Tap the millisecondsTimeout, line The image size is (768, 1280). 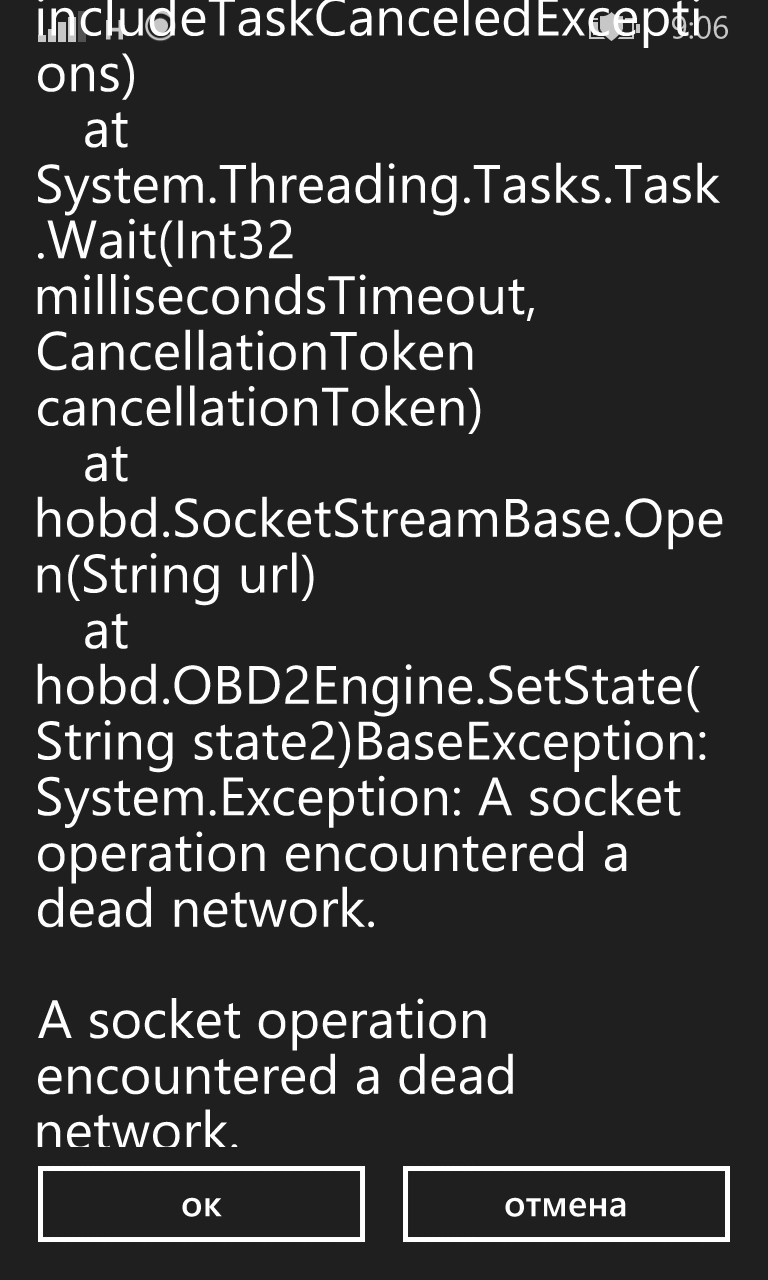click(286, 297)
